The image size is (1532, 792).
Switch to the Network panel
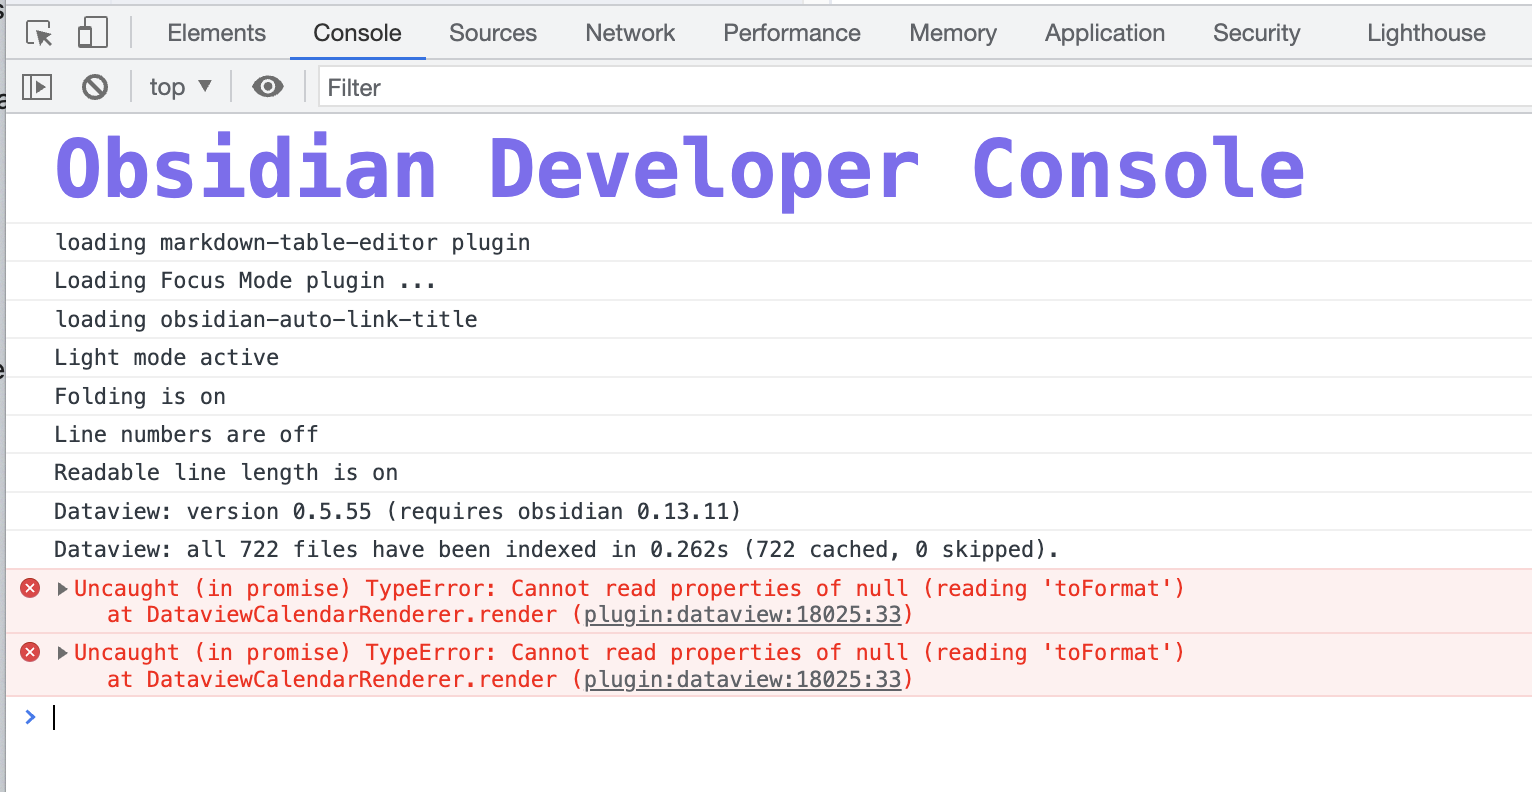[x=629, y=32]
